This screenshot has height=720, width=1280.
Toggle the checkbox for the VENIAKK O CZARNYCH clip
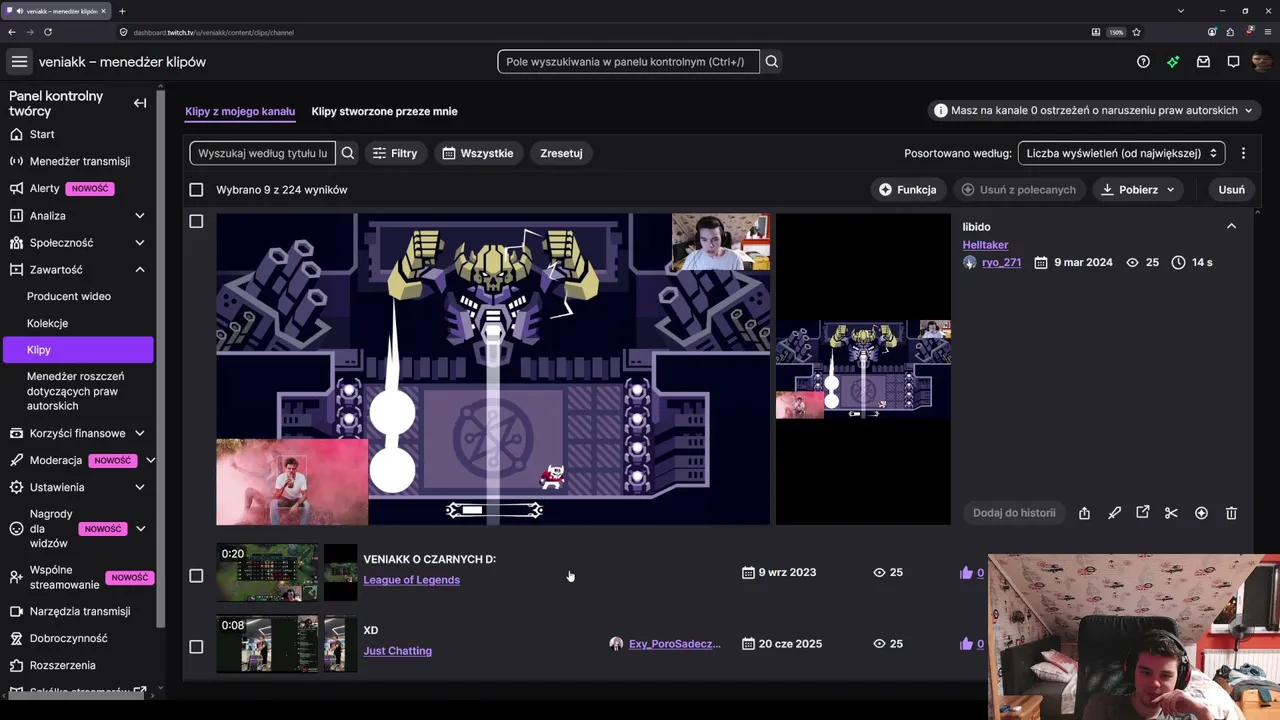coord(196,576)
